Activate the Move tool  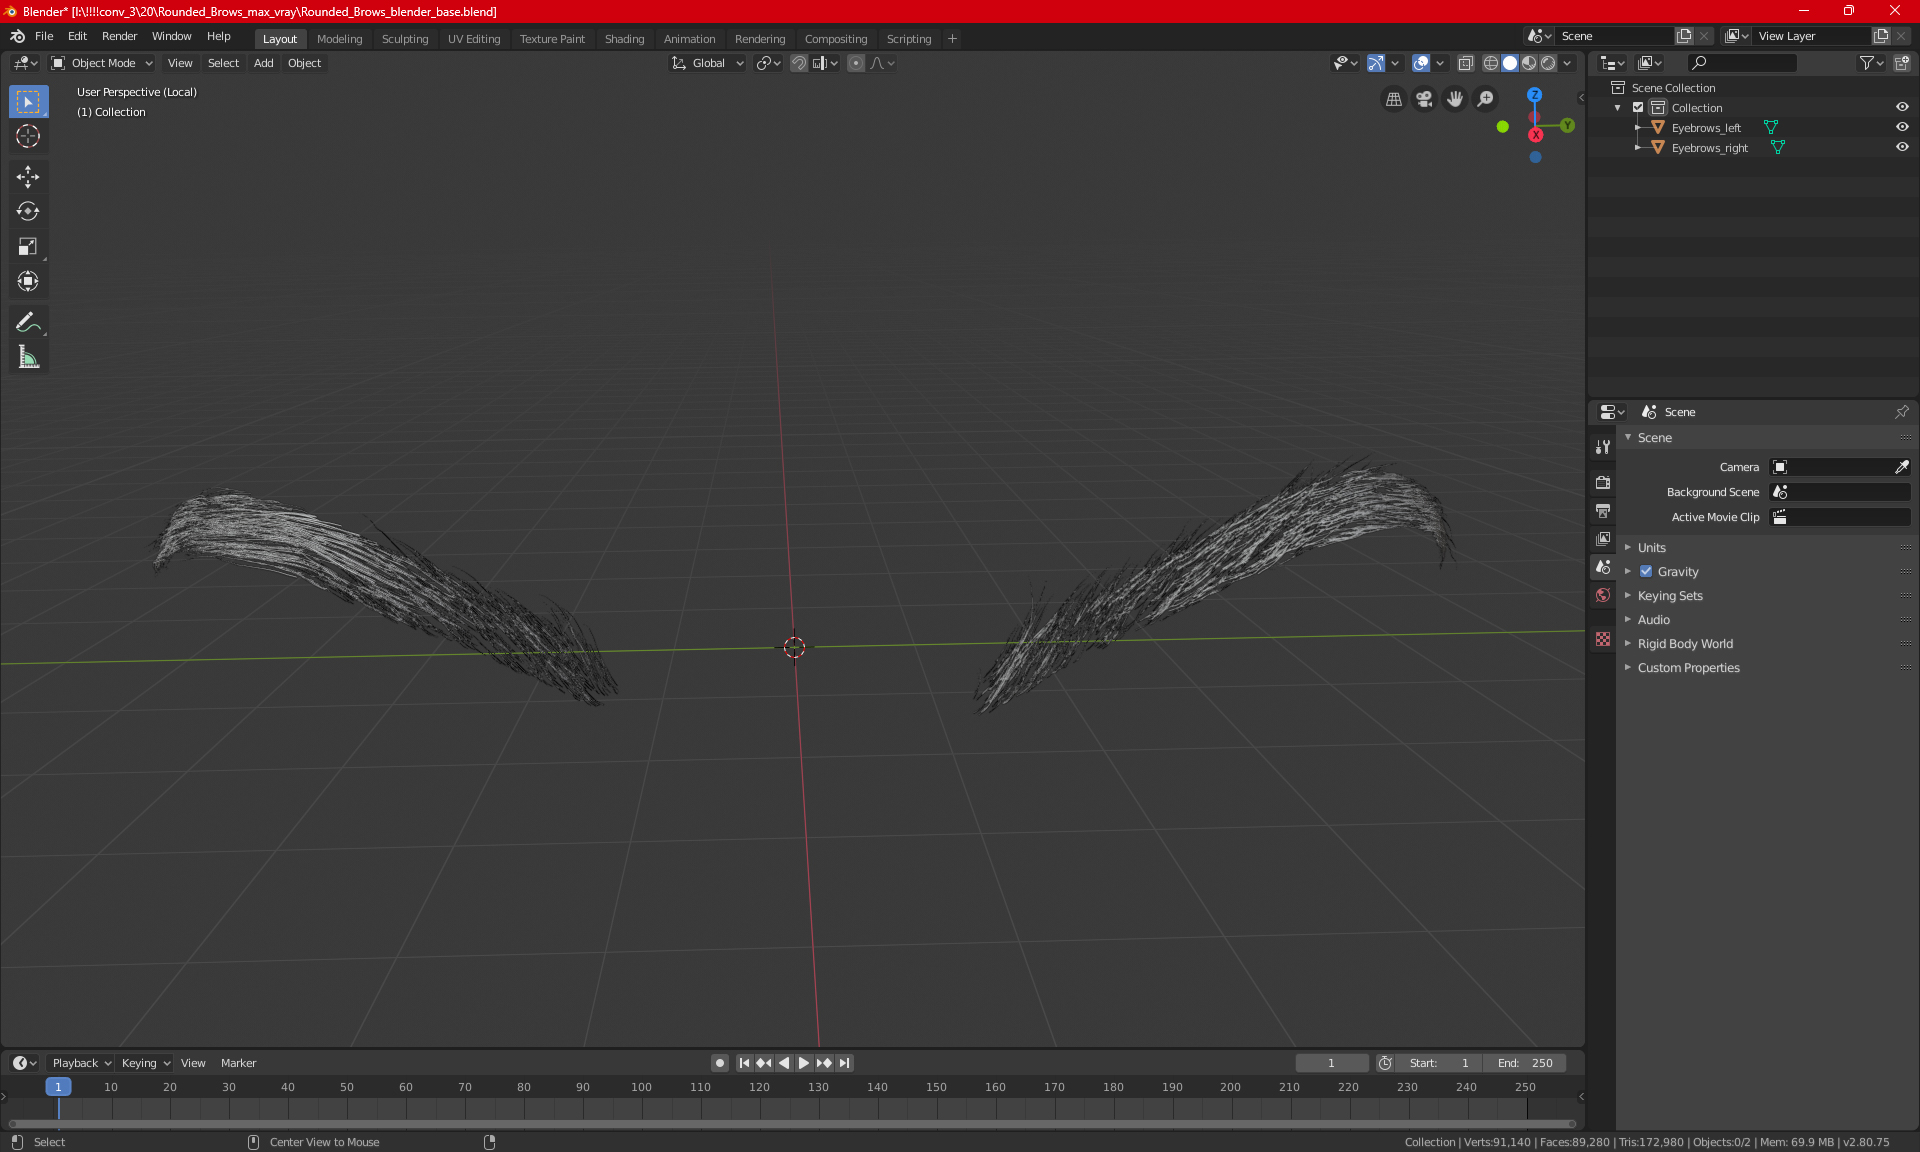point(28,177)
